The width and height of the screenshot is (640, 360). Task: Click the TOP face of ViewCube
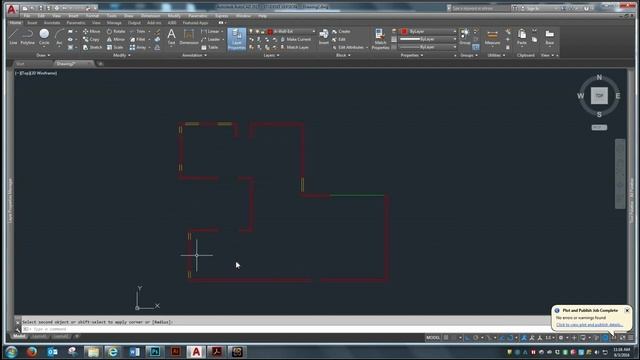(599, 96)
